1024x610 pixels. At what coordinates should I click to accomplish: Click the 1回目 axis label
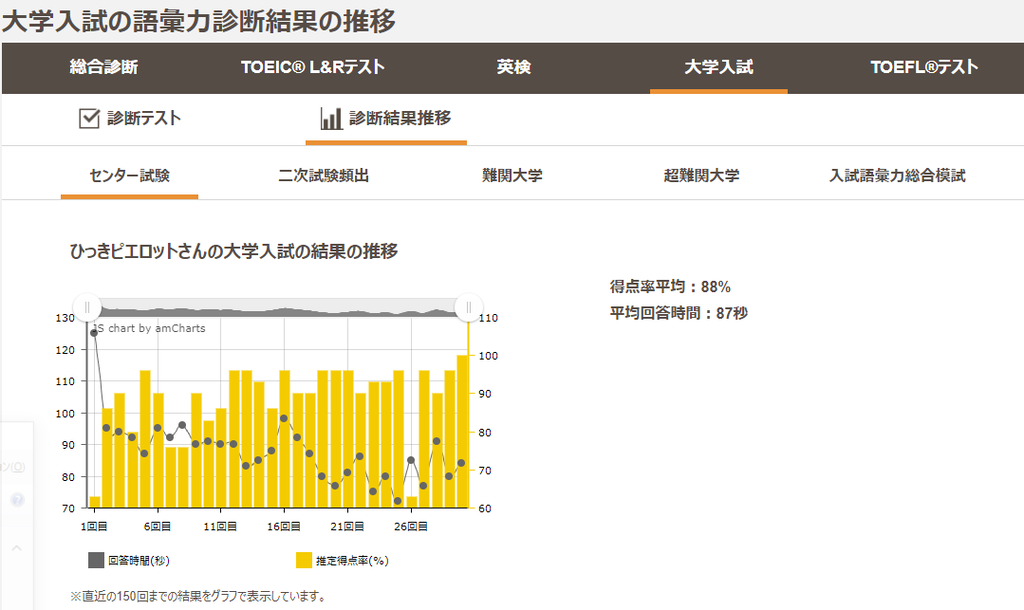pyautogui.click(x=94, y=526)
